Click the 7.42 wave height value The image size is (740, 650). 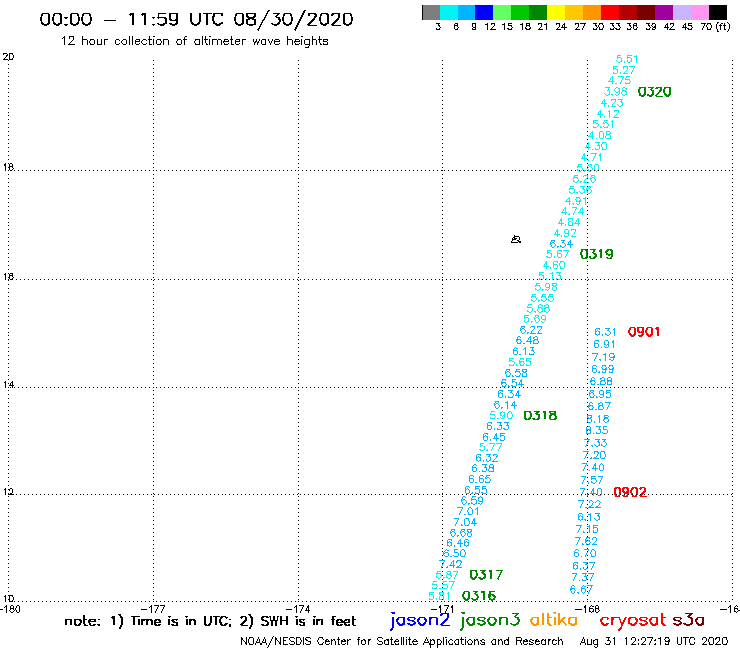click(x=451, y=564)
